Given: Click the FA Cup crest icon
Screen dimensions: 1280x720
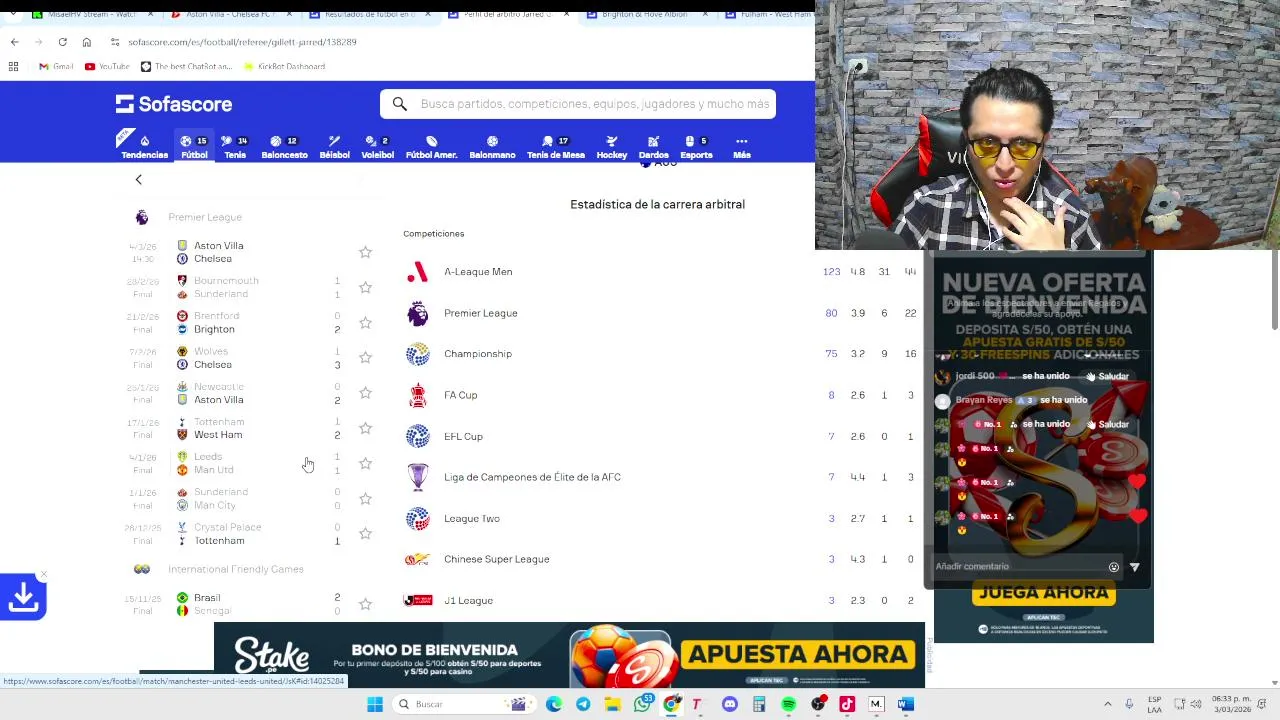Looking at the screenshot, I should tap(417, 395).
